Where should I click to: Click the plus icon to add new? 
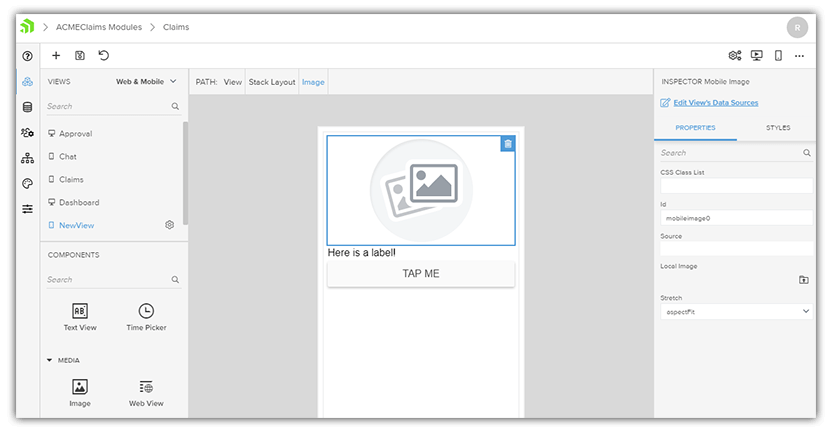56,56
